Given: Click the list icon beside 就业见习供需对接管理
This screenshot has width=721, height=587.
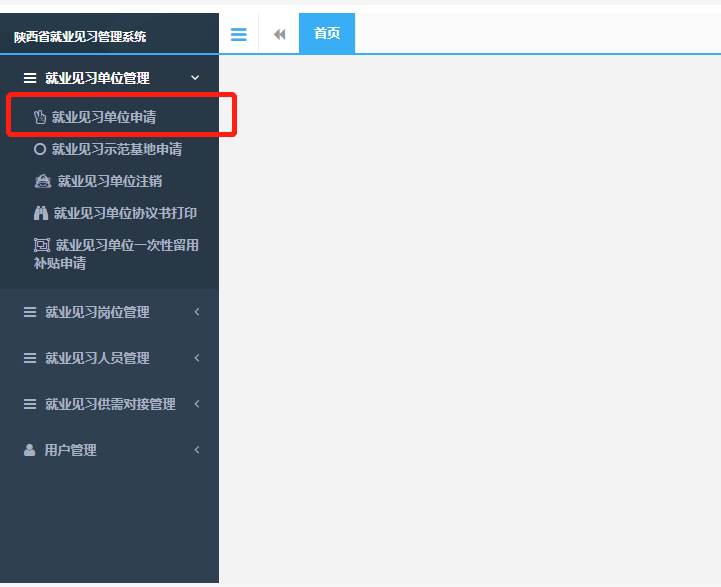Looking at the screenshot, I should tap(30, 404).
